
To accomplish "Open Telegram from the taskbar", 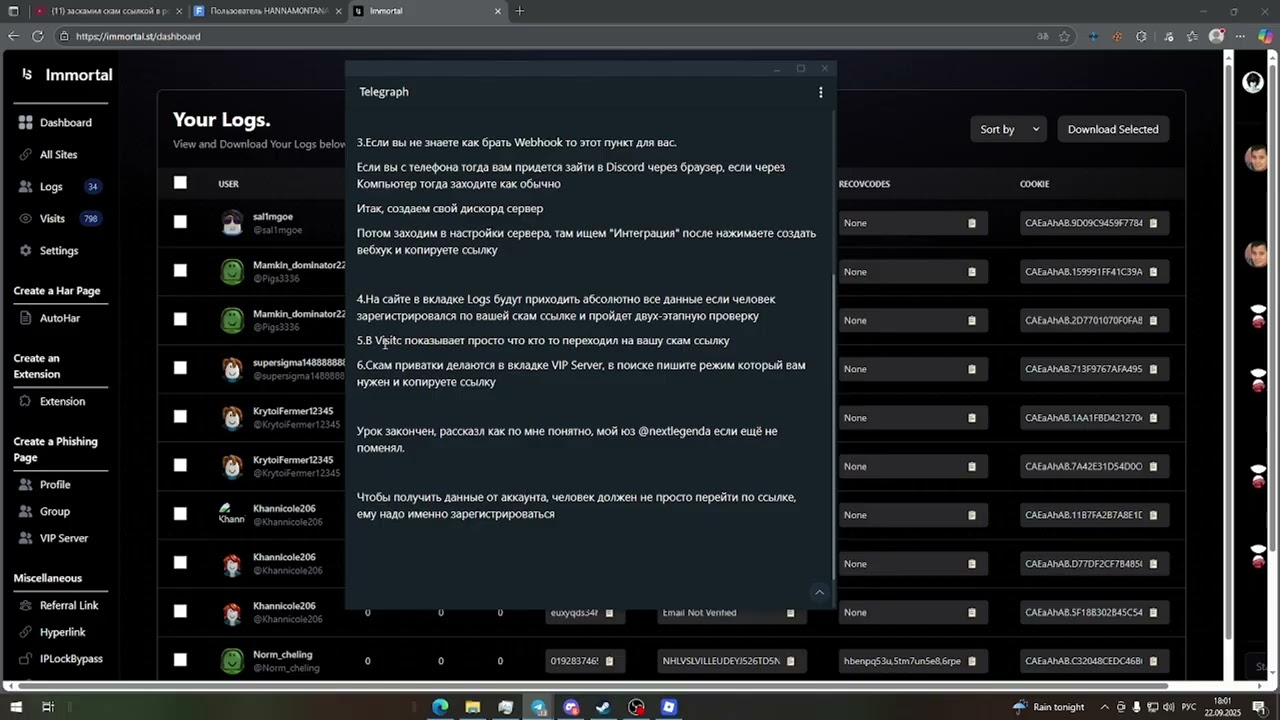I will tap(539, 707).
